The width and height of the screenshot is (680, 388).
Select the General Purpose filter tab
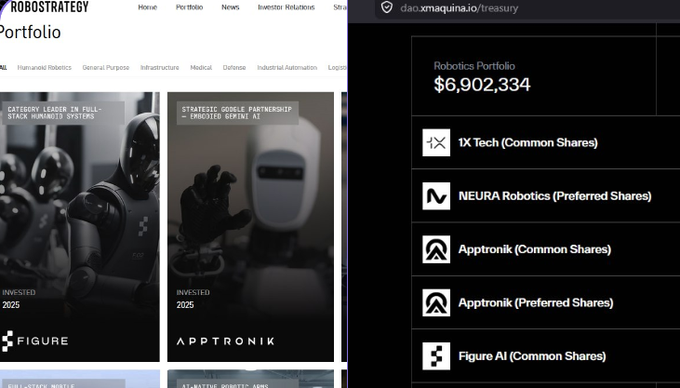(x=106, y=68)
